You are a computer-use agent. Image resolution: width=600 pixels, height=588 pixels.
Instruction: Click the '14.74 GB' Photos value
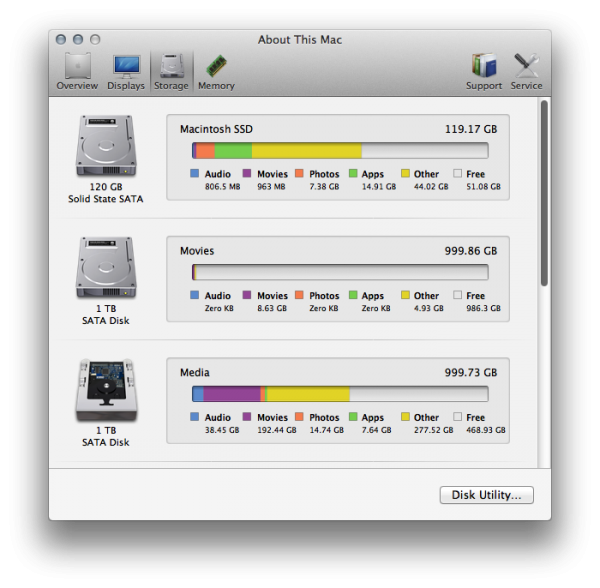pos(326,430)
